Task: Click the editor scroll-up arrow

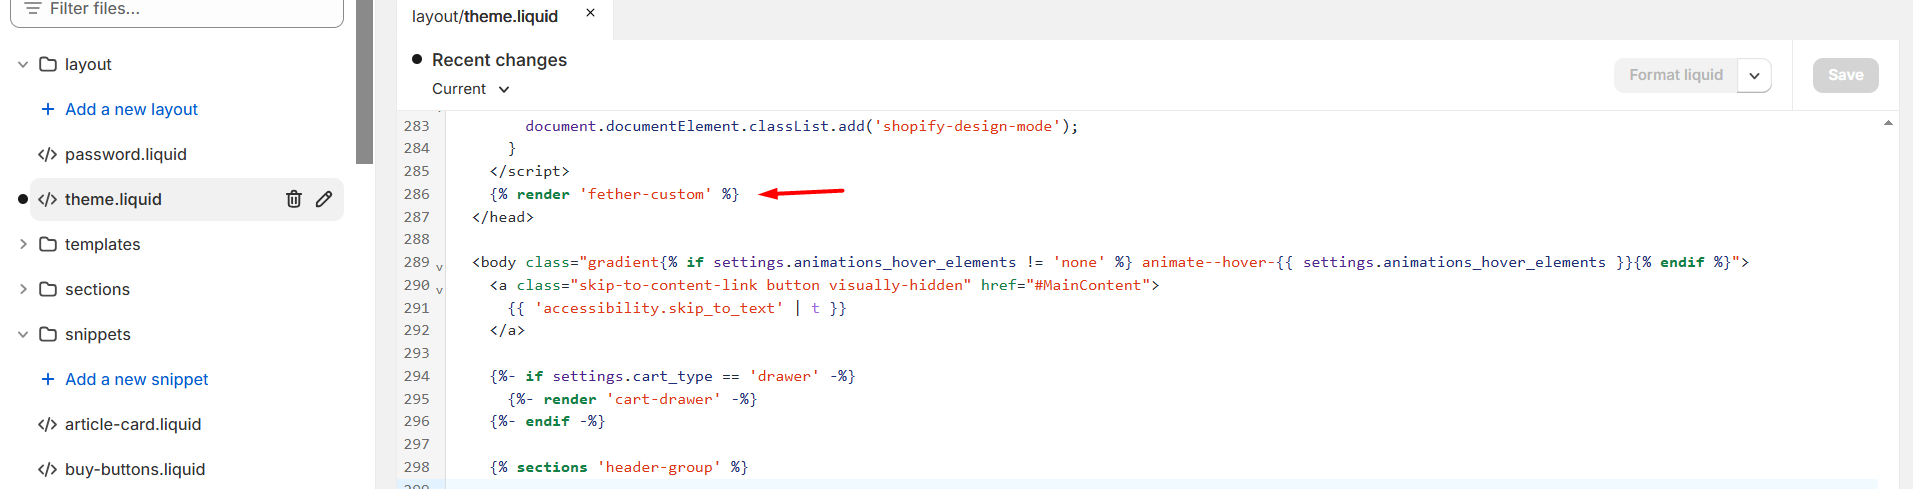Action: 1888,123
